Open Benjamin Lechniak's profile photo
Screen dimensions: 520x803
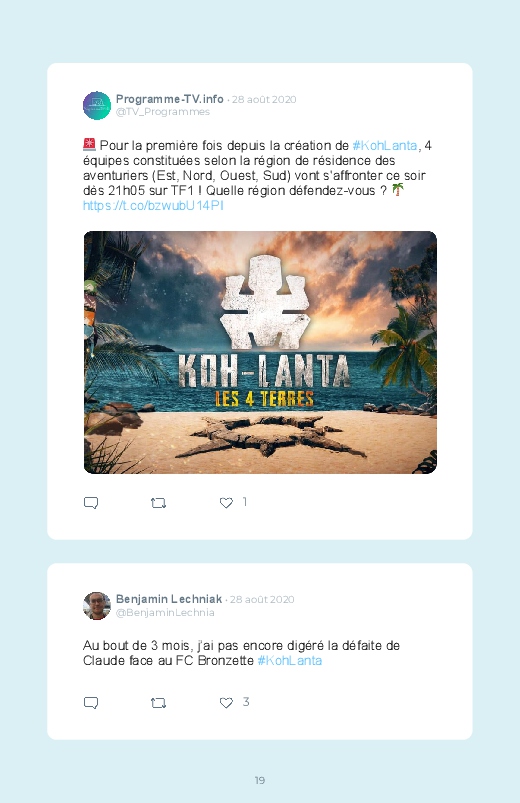coord(97,606)
